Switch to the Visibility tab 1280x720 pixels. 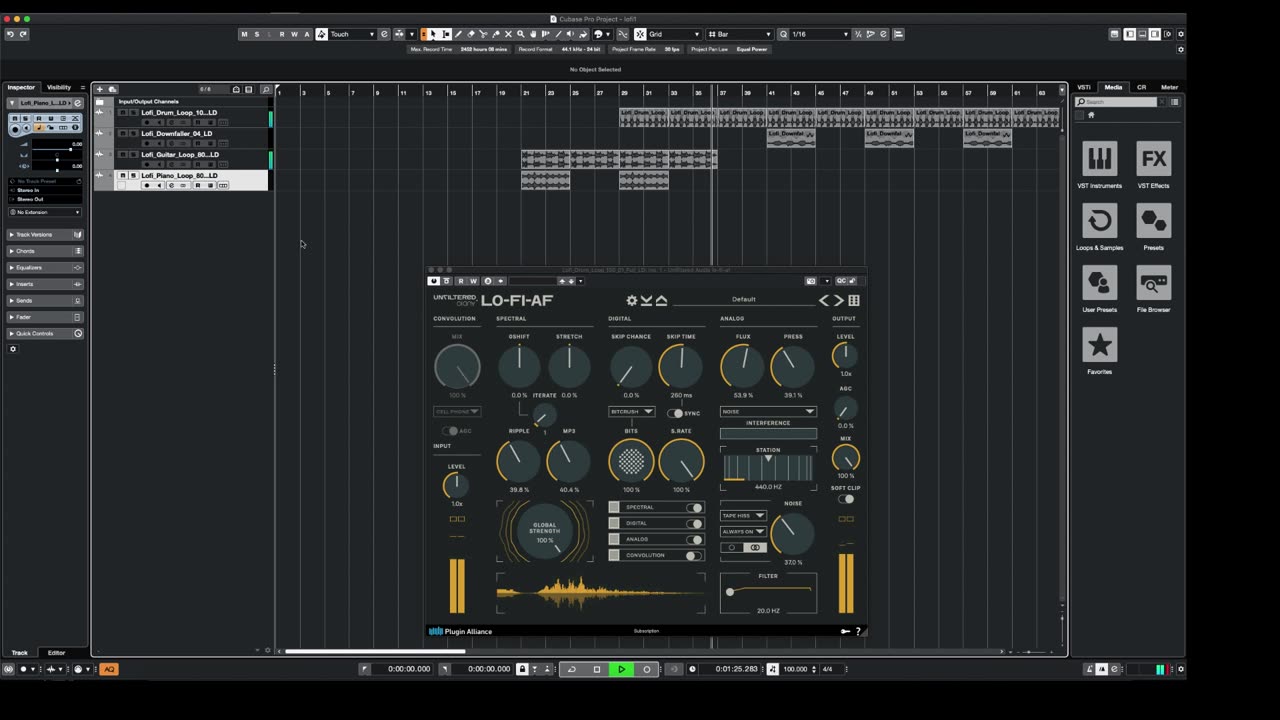pos(59,87)
